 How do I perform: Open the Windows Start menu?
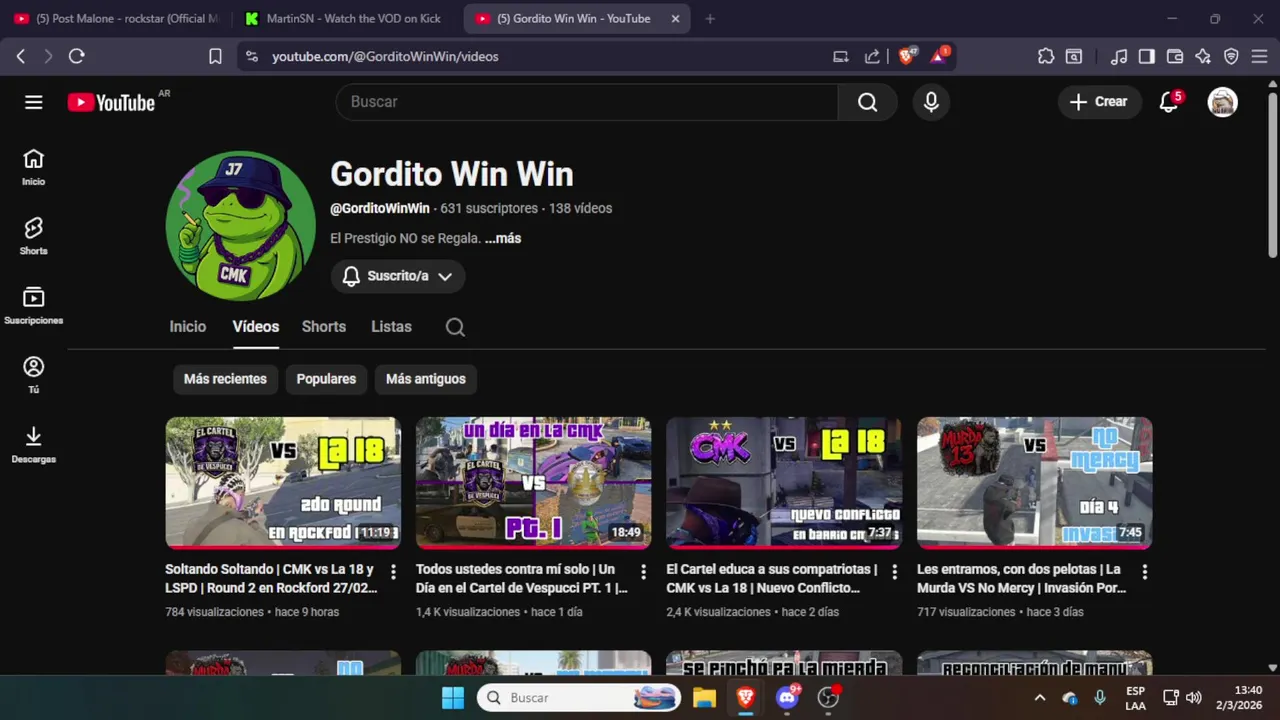tap(453, 698)
